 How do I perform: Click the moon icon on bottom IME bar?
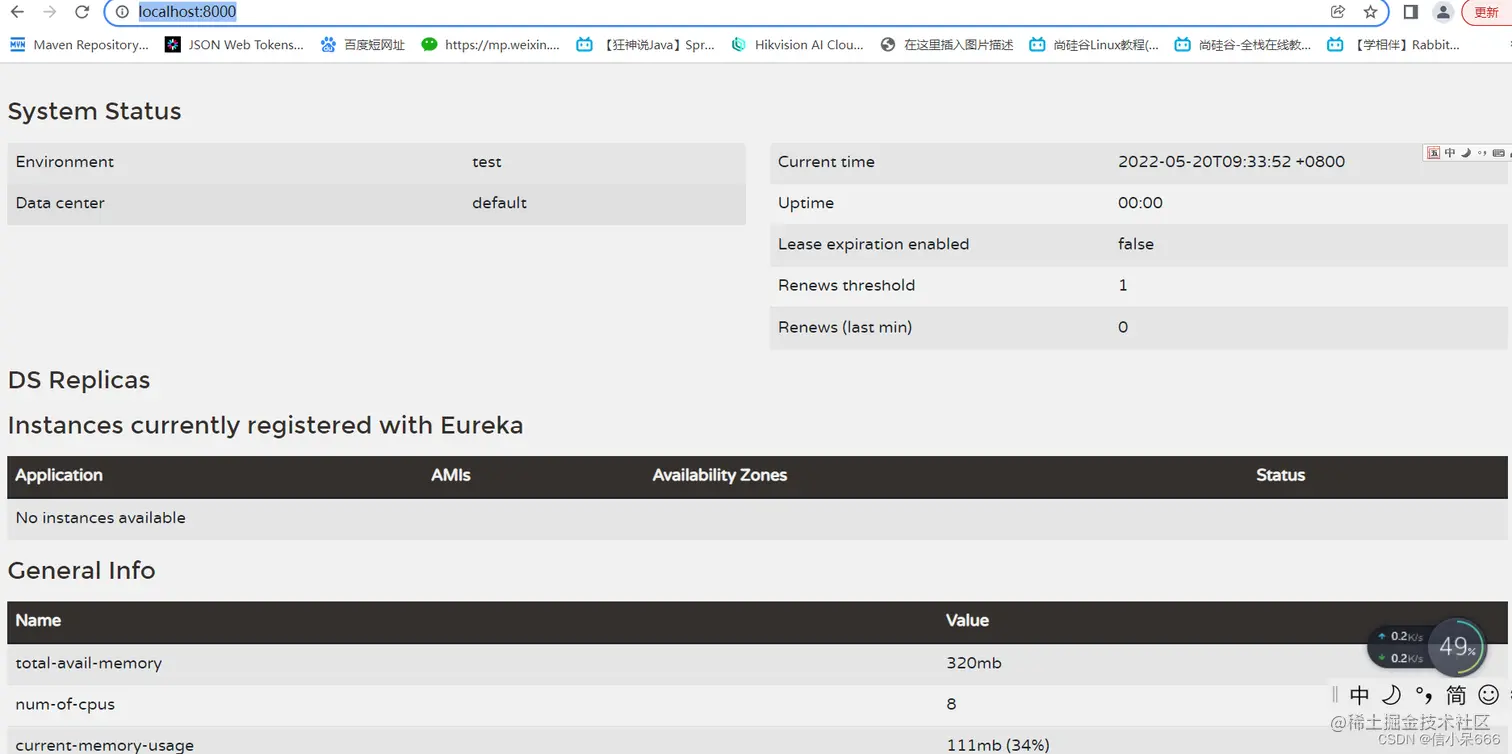click(1391, 695)
